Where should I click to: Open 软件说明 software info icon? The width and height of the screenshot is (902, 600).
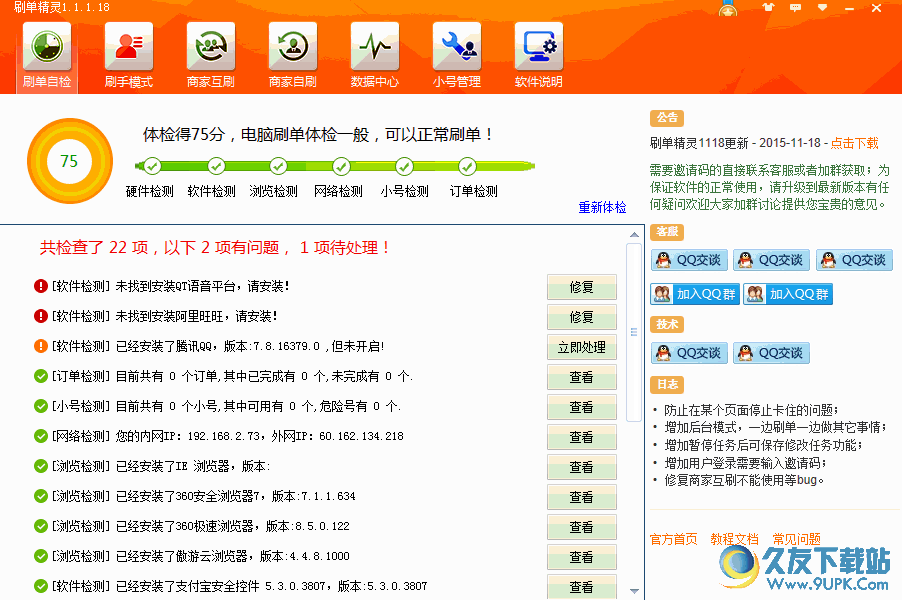[x=538, y=47]
